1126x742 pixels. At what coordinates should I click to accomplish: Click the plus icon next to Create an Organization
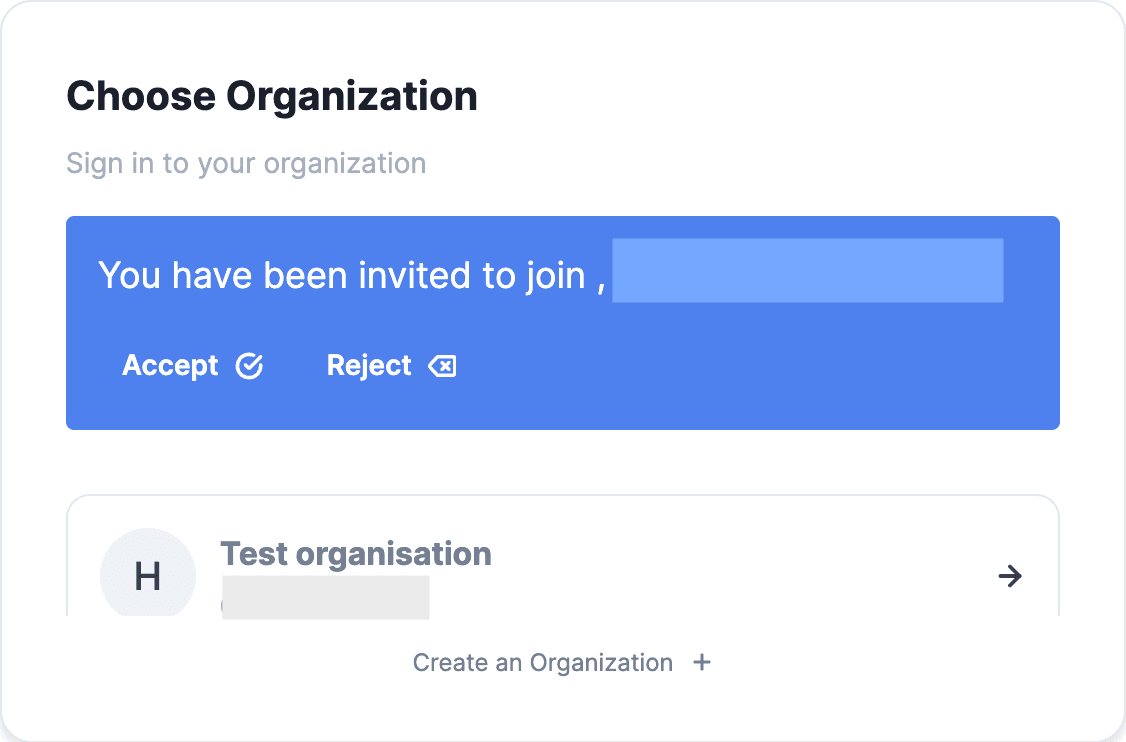click(702, 662)
